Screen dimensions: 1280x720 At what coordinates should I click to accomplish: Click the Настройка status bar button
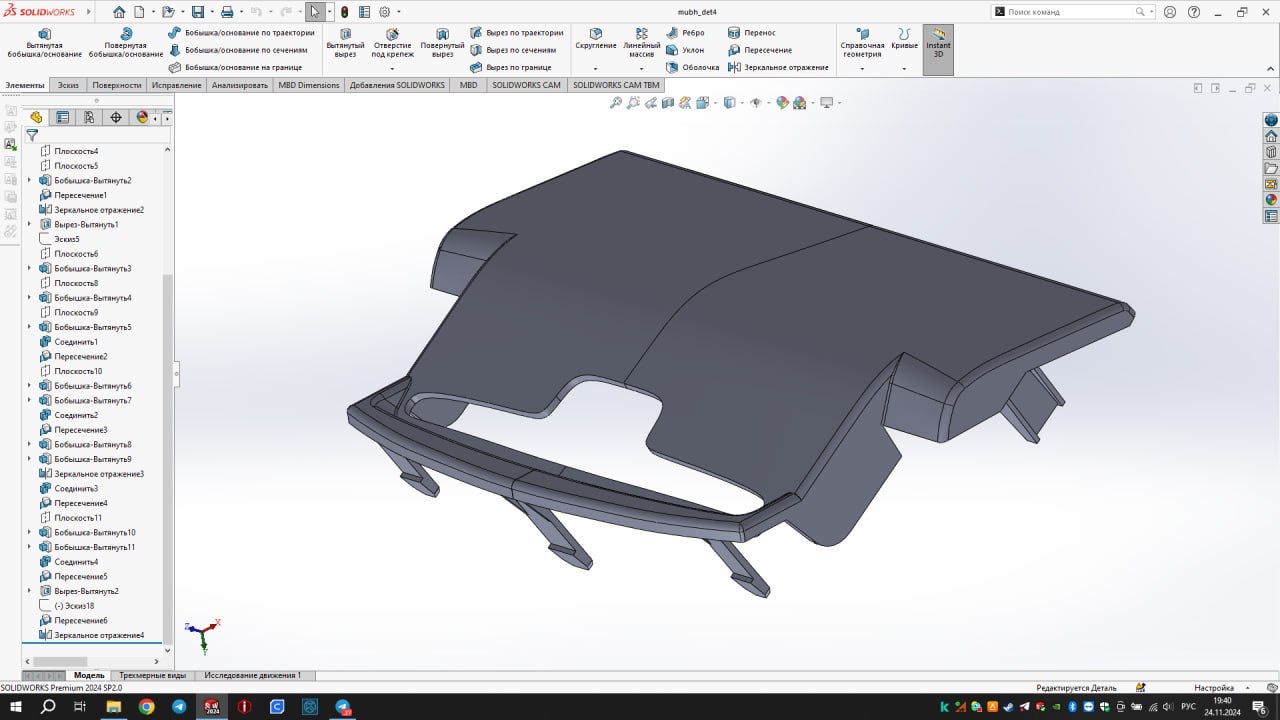click(x=1214, y=688)
